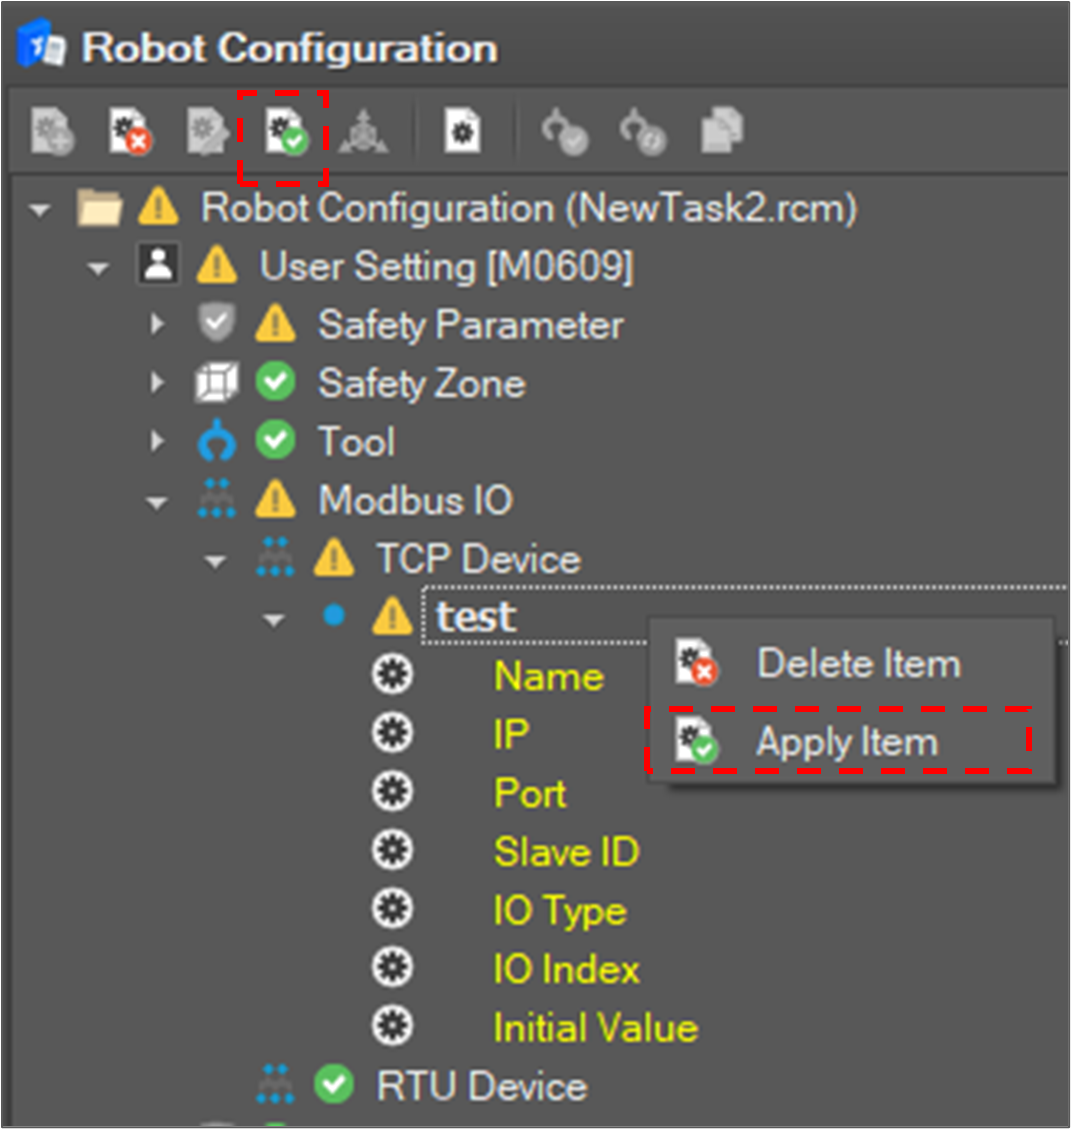Collapse the User Setting [M0609] node
1071x1129 pixels.
[x=98, y=268]
